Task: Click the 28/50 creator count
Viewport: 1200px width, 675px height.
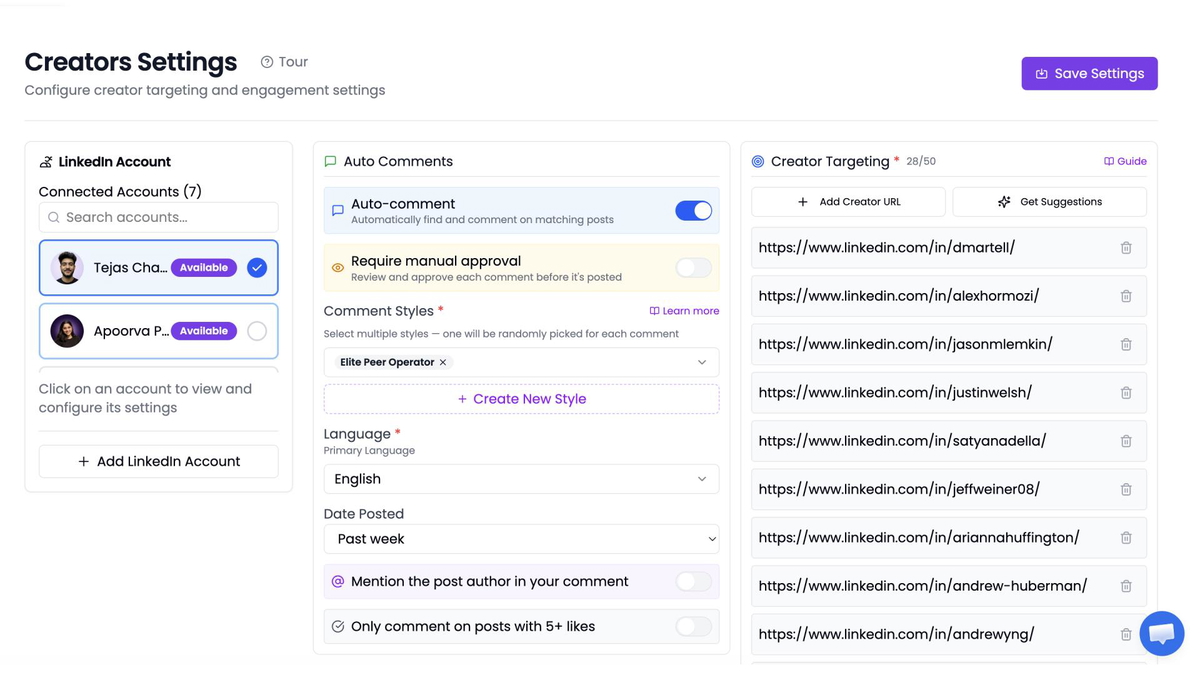Action: click(x=921, y=161)
